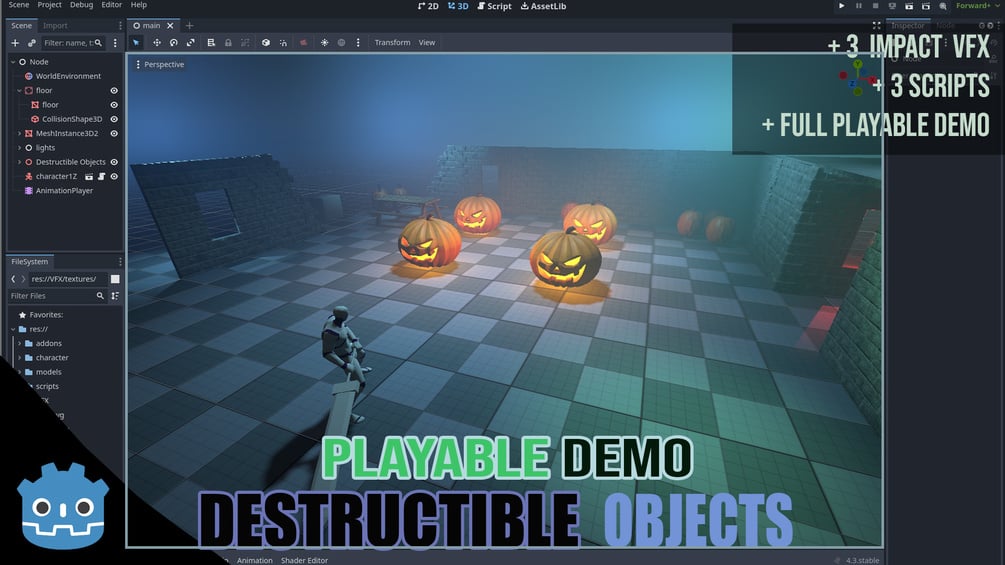Collapse the floor node children

19,90
